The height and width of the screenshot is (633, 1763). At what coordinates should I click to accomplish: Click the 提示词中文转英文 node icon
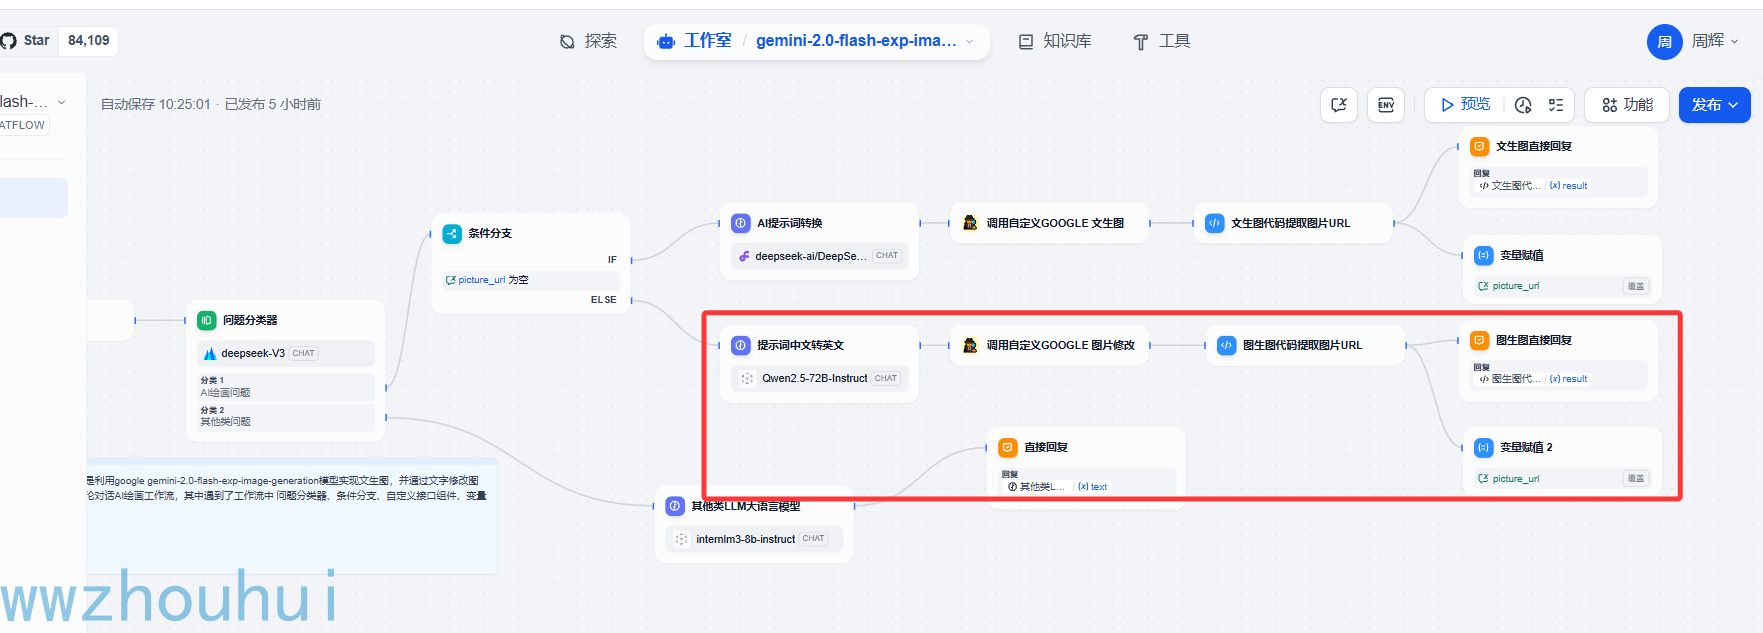741,345
